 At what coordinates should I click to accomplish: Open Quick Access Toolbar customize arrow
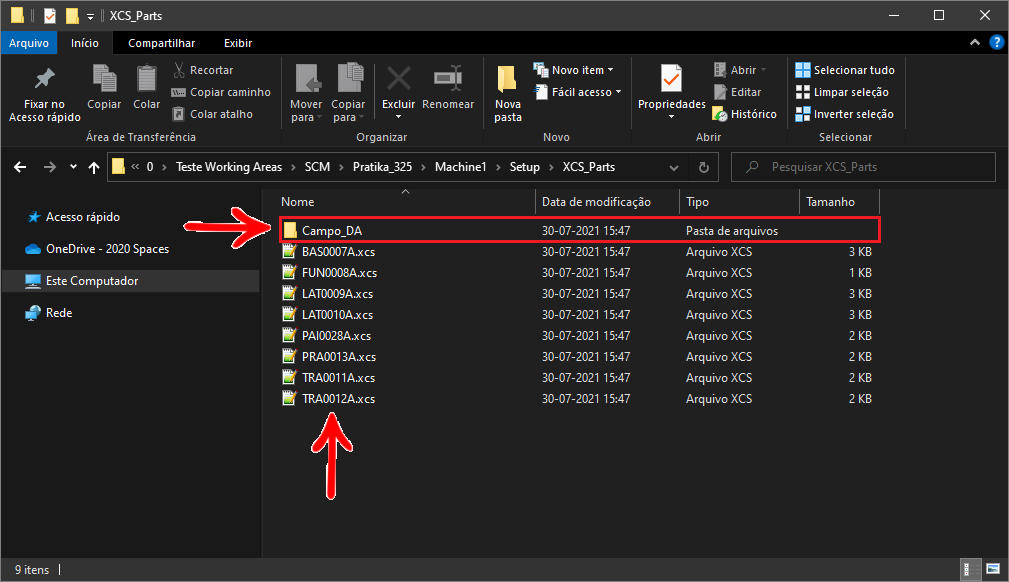coord(90,15)
